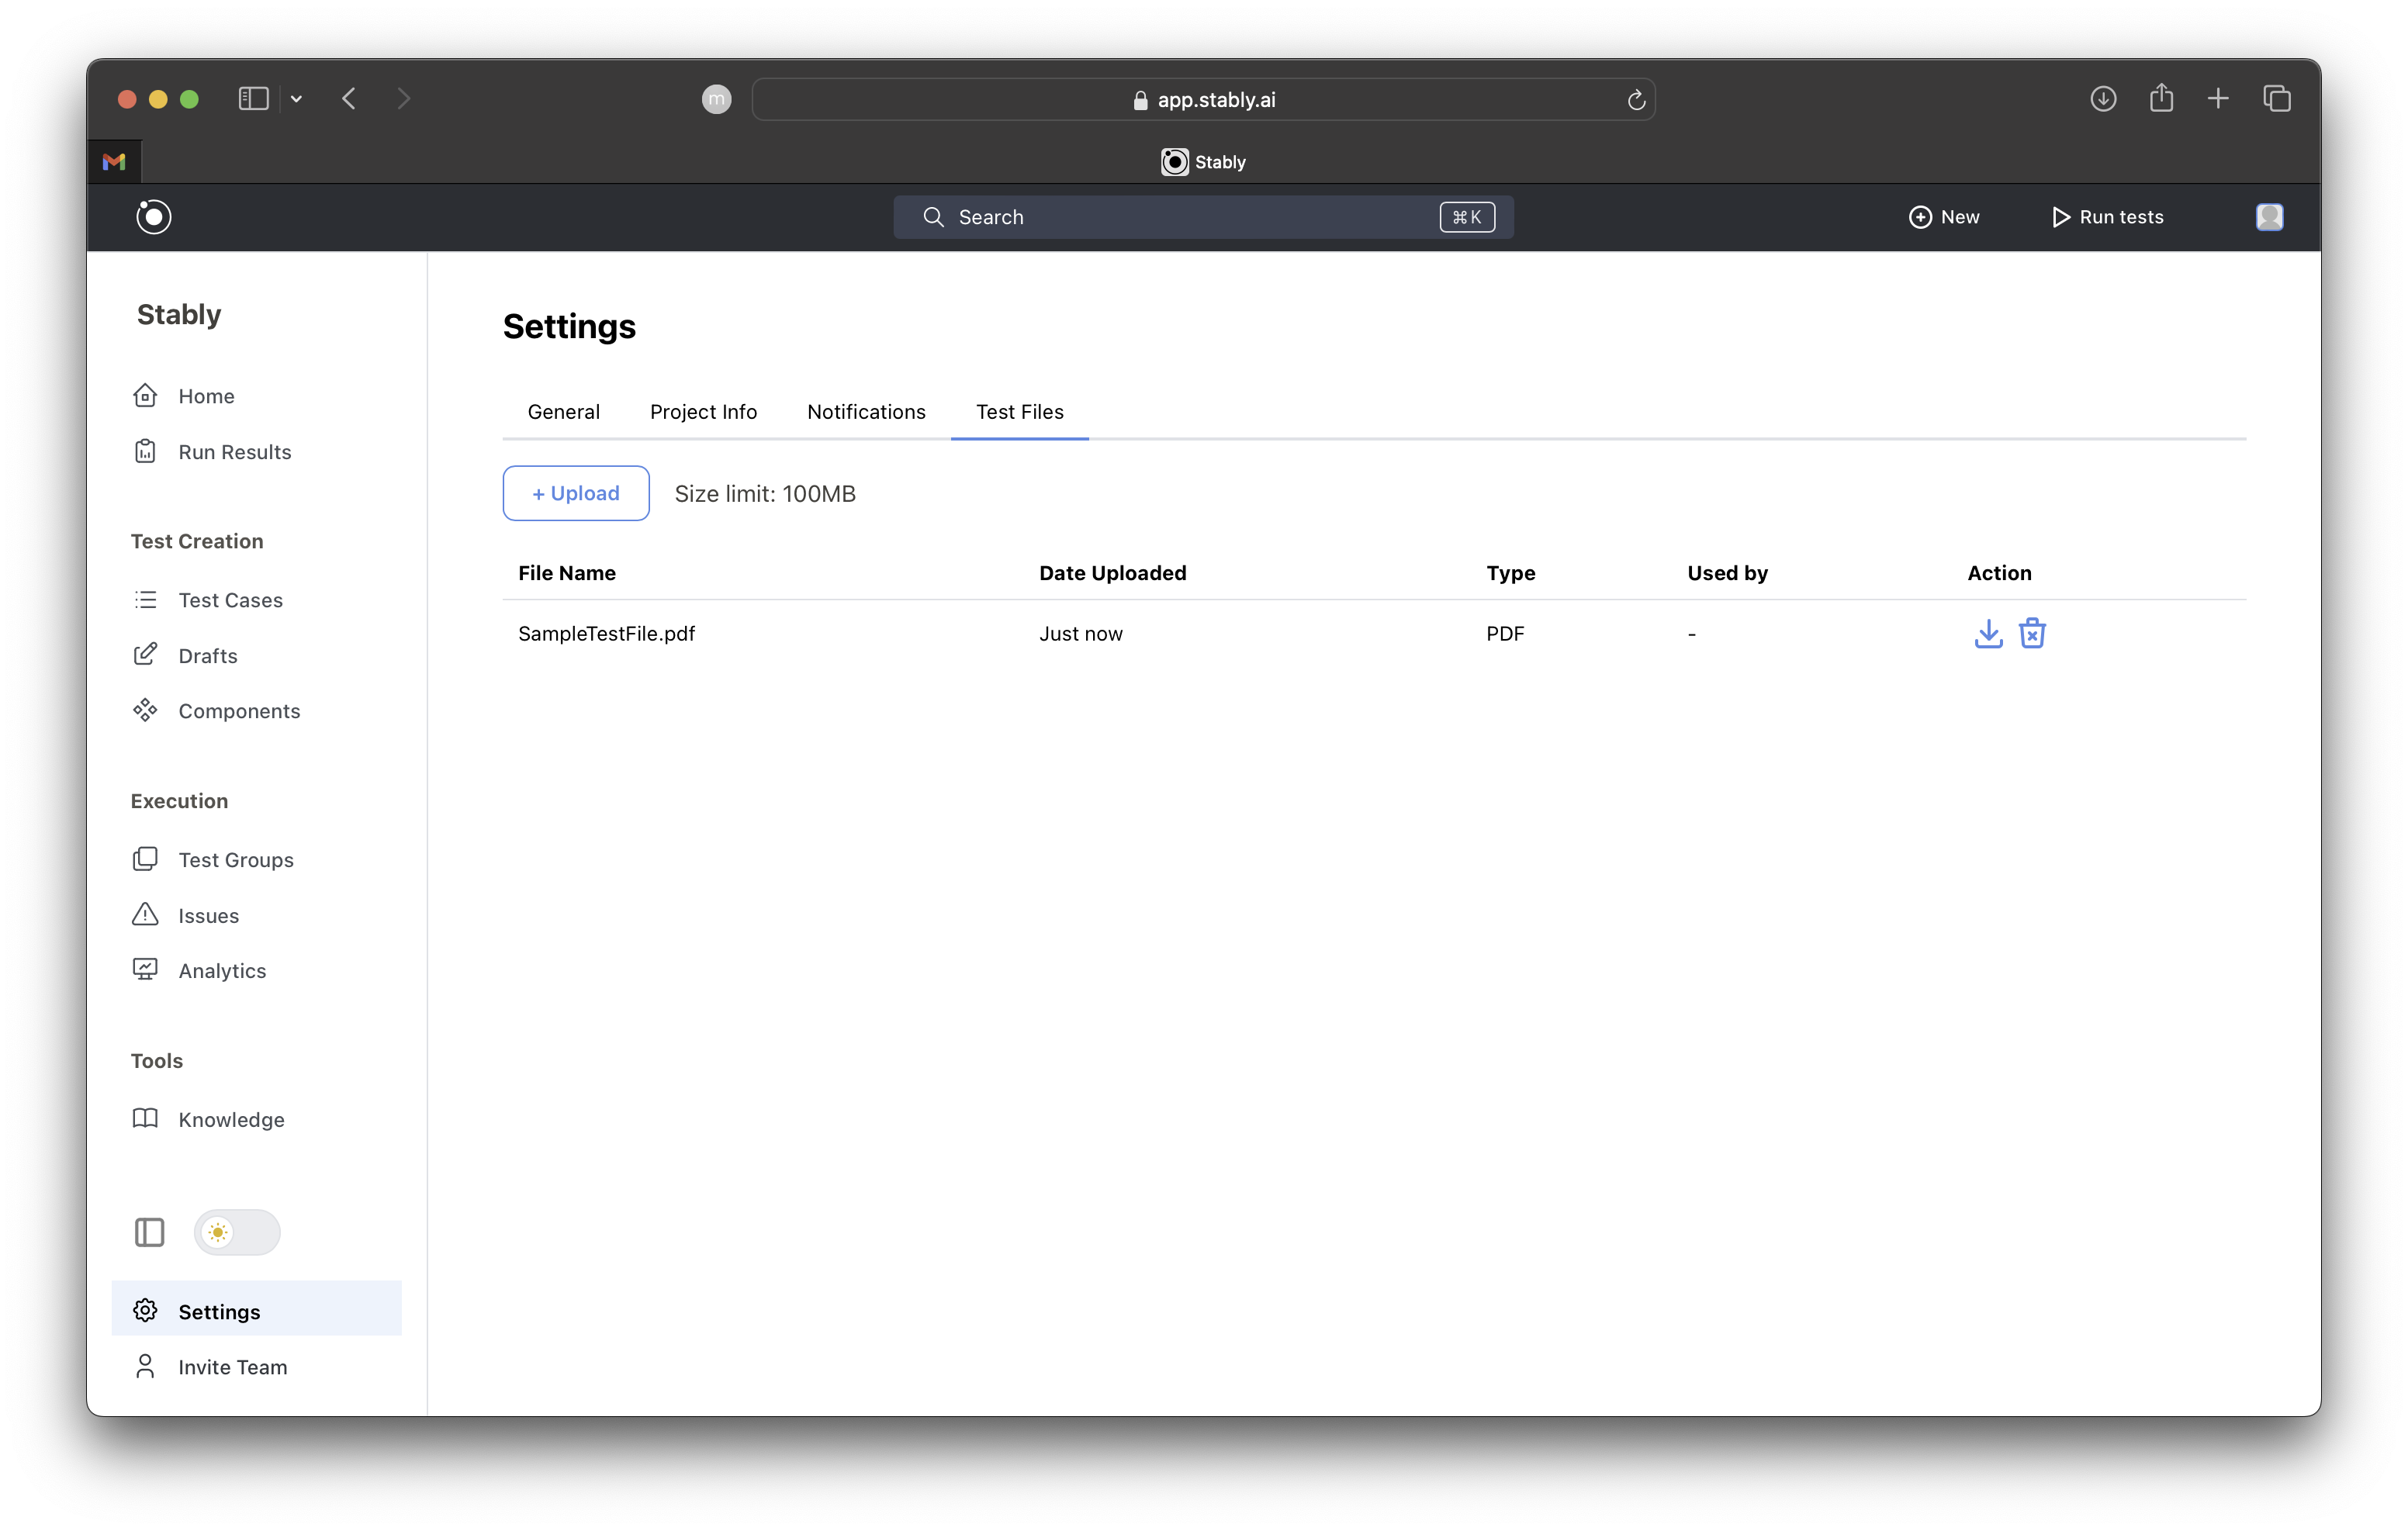2408x1531 pixels.
Task: Expand Safari sidebar dropdown chevron
Action: [296, 99]
